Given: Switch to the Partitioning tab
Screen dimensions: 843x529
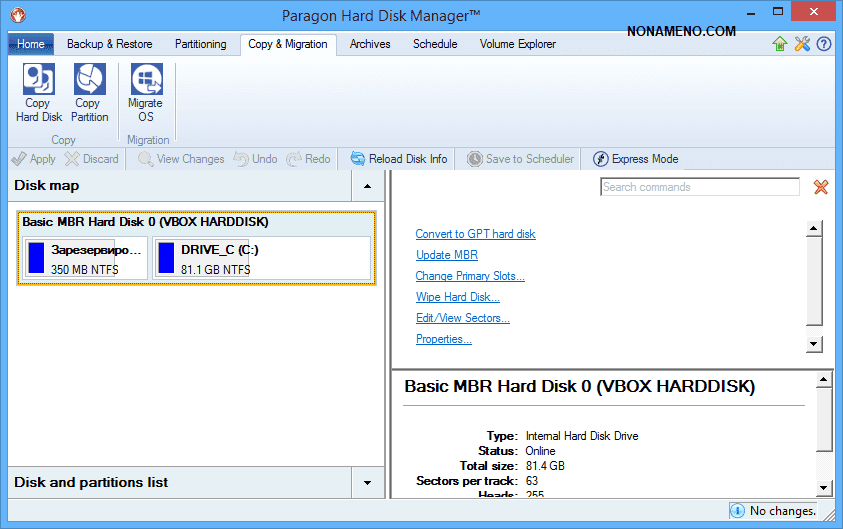Looking at the screenshot, I should click(x=200, y=44).
